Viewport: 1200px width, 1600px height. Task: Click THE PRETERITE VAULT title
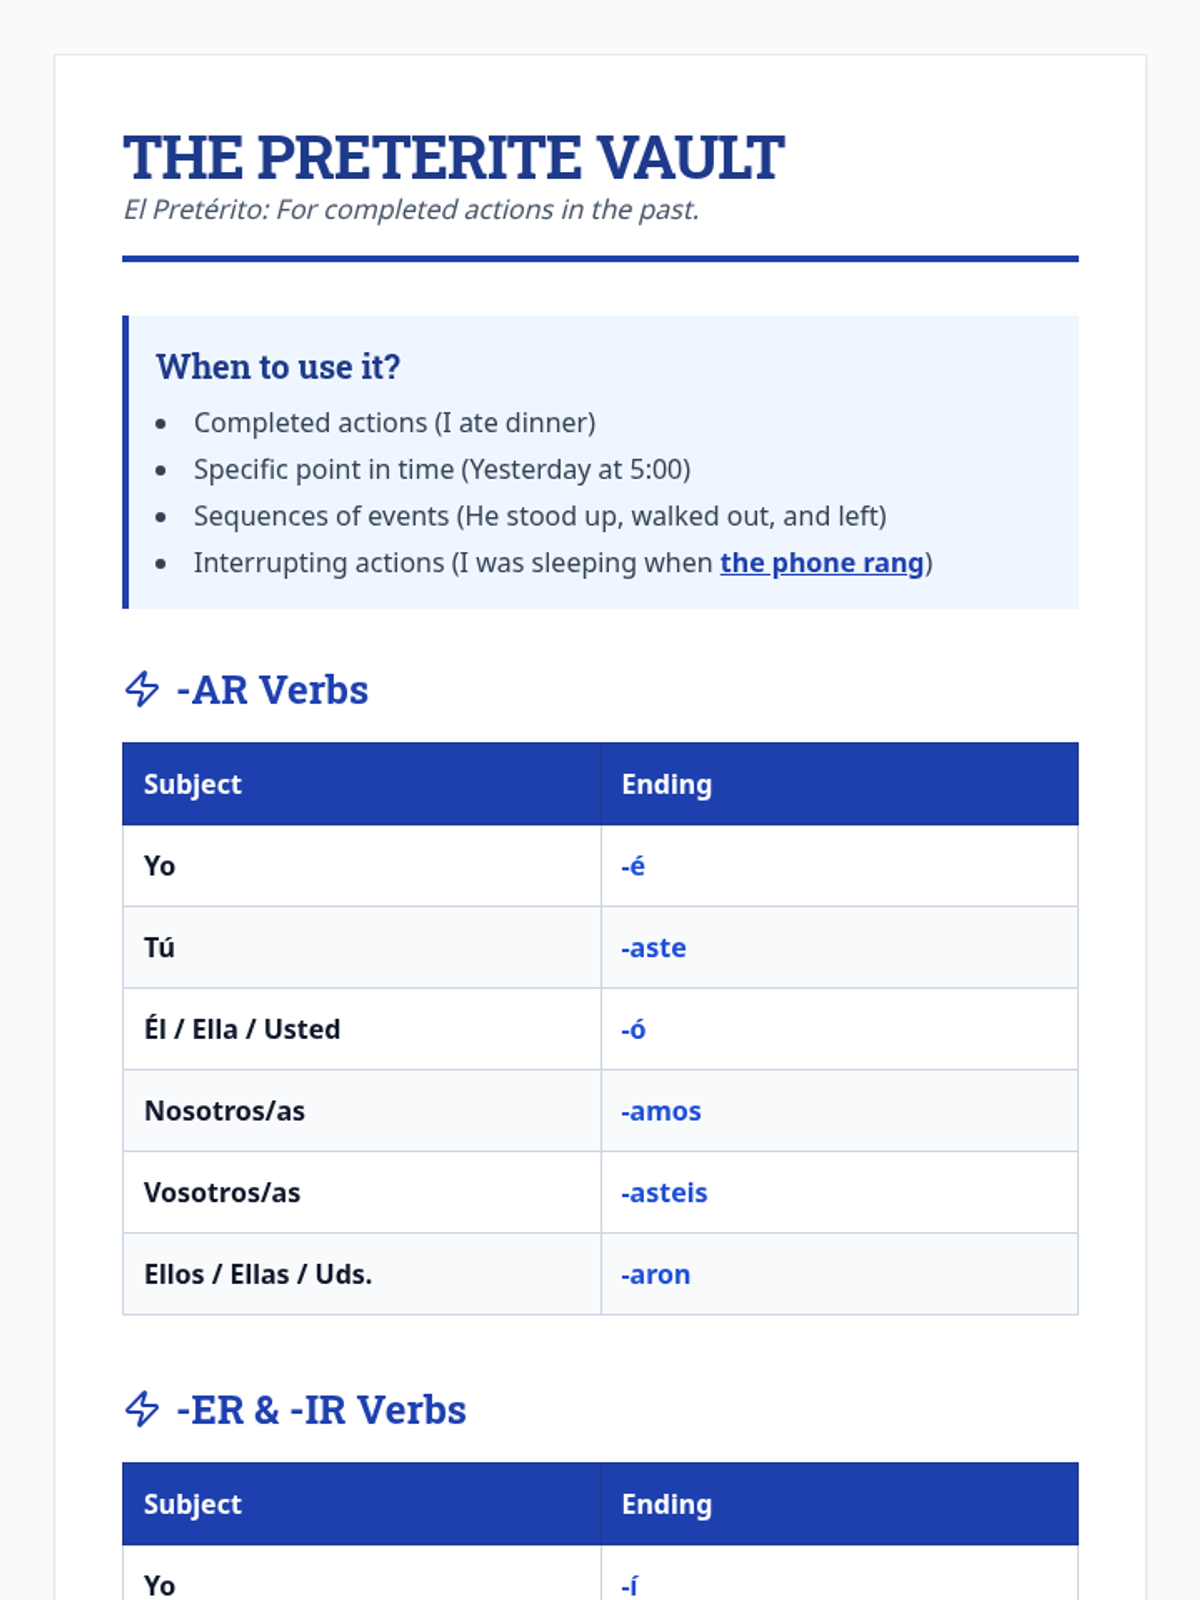[x=453, y=158]
